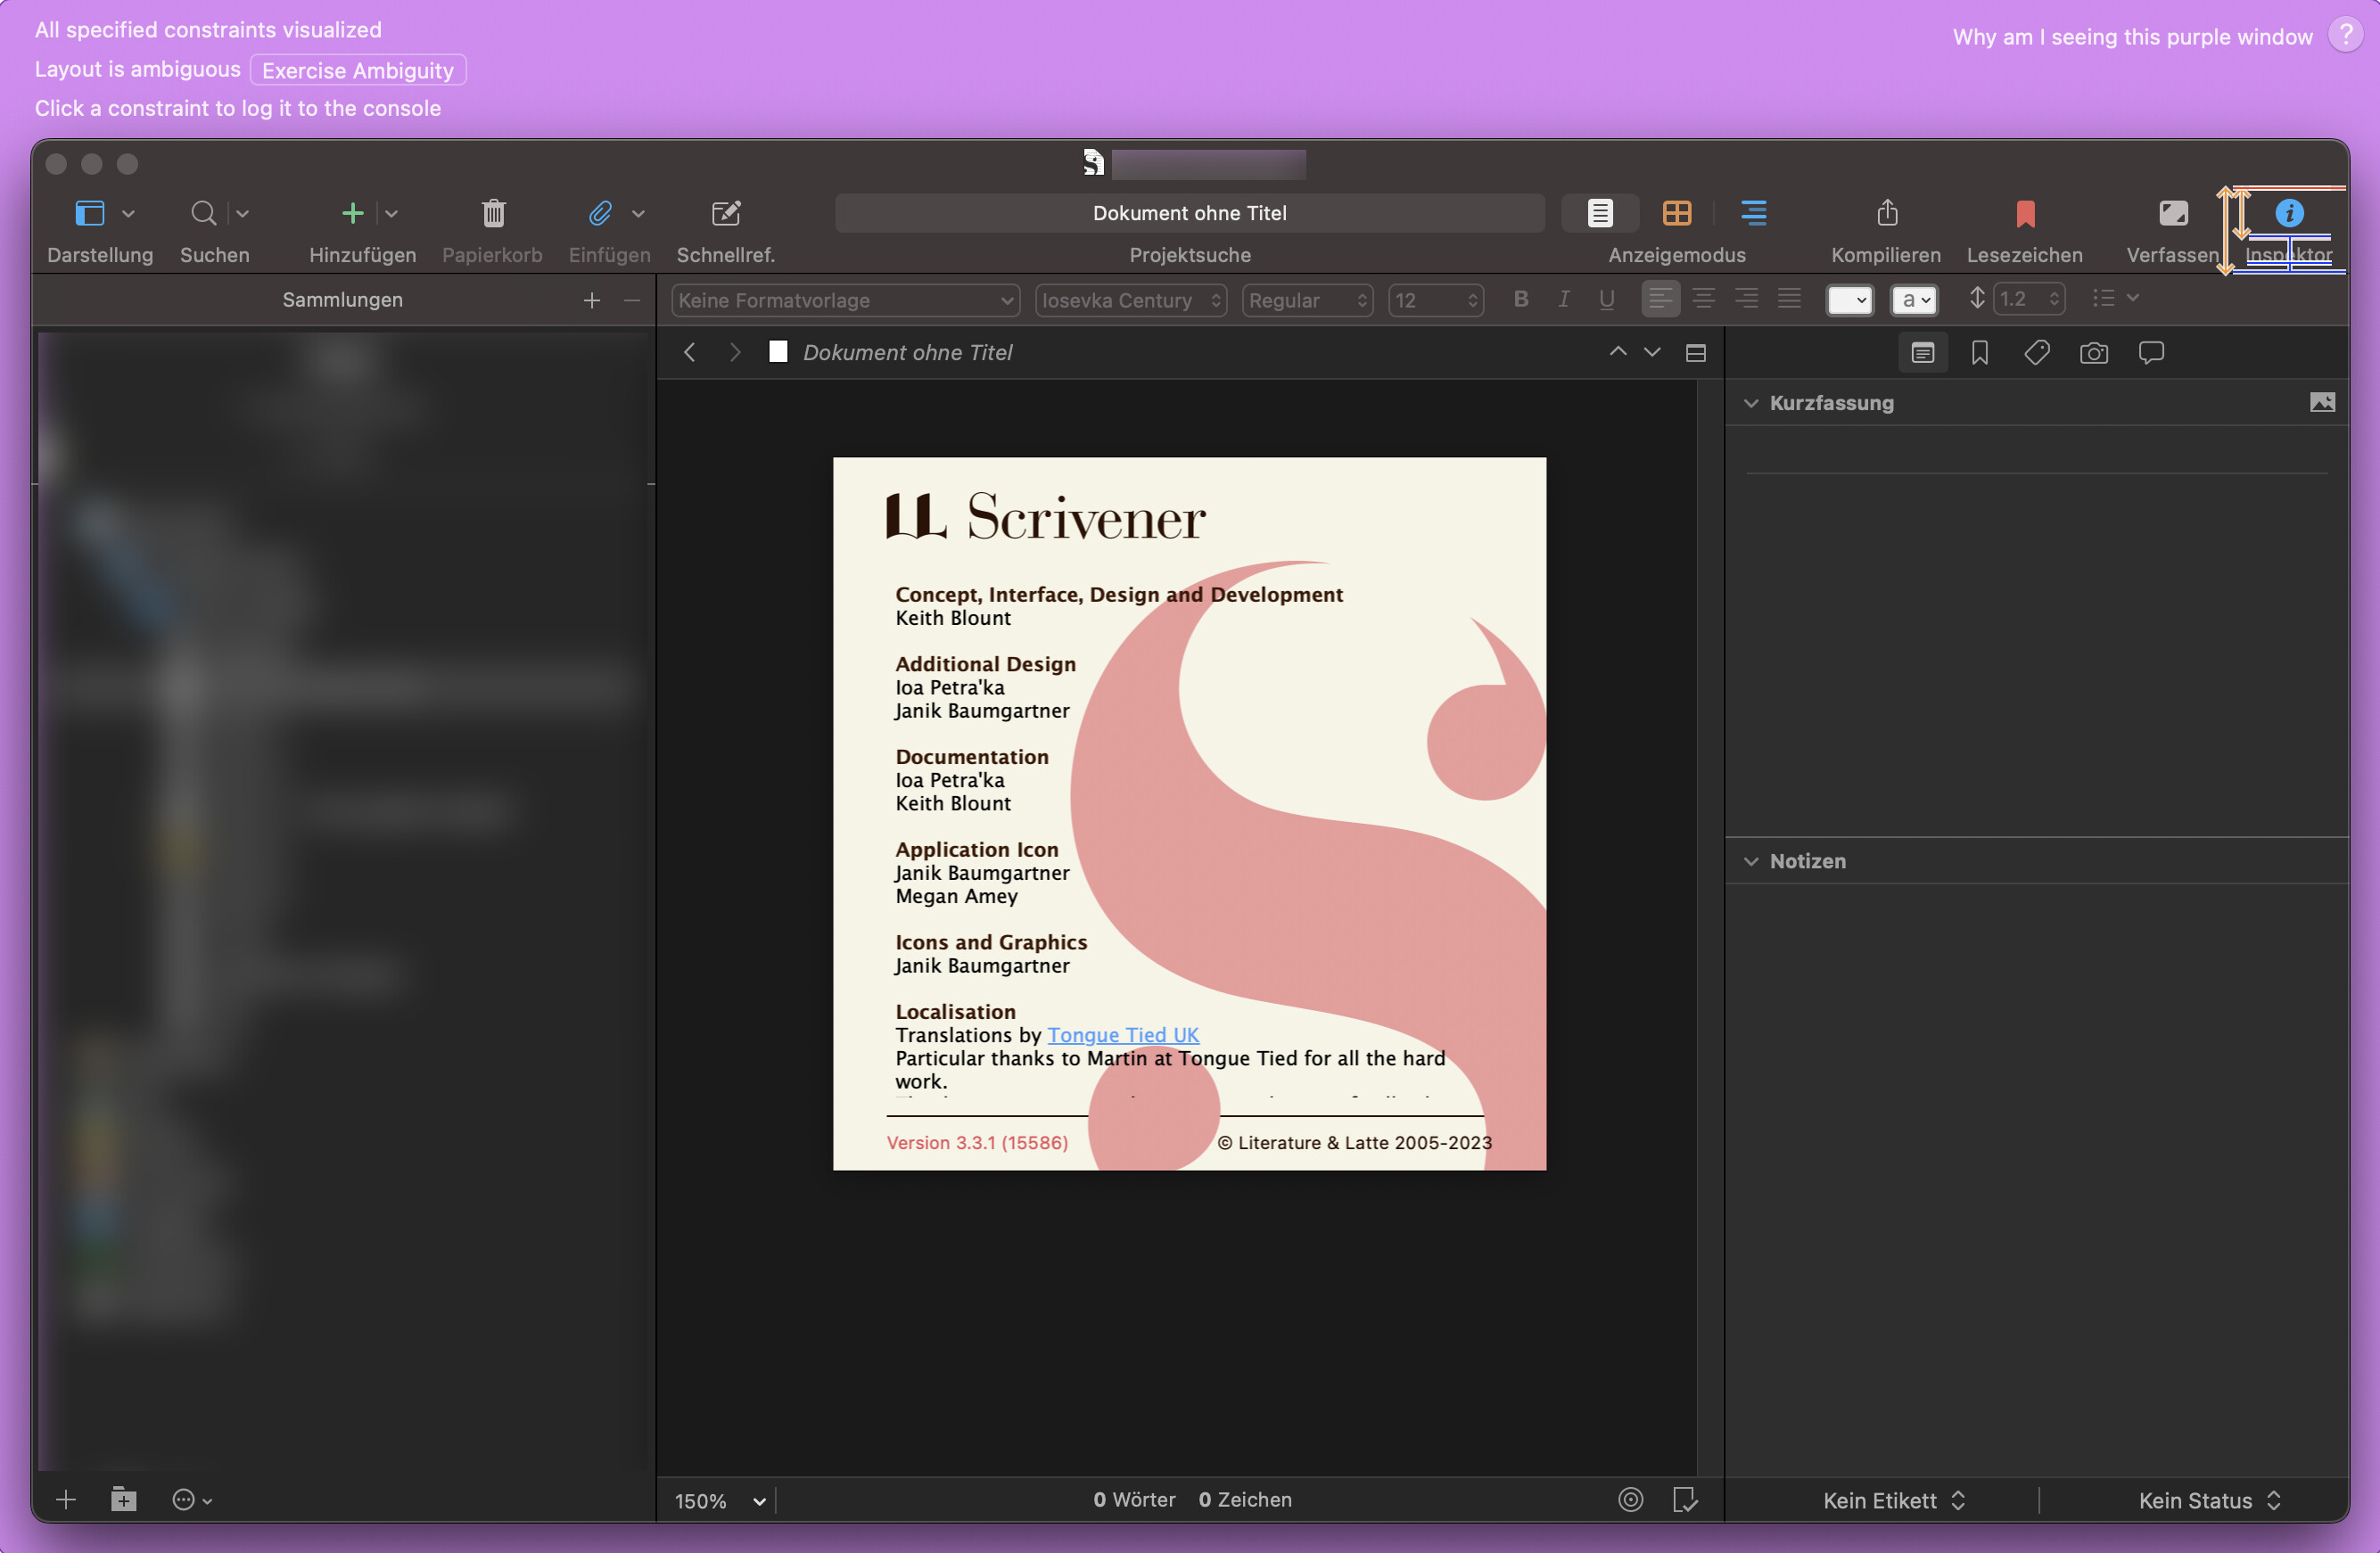The height and width of the screenshot is (1553, 2380).
Task: Click the Einfügen paperclip icon
Action: click(x=600, y=213)
